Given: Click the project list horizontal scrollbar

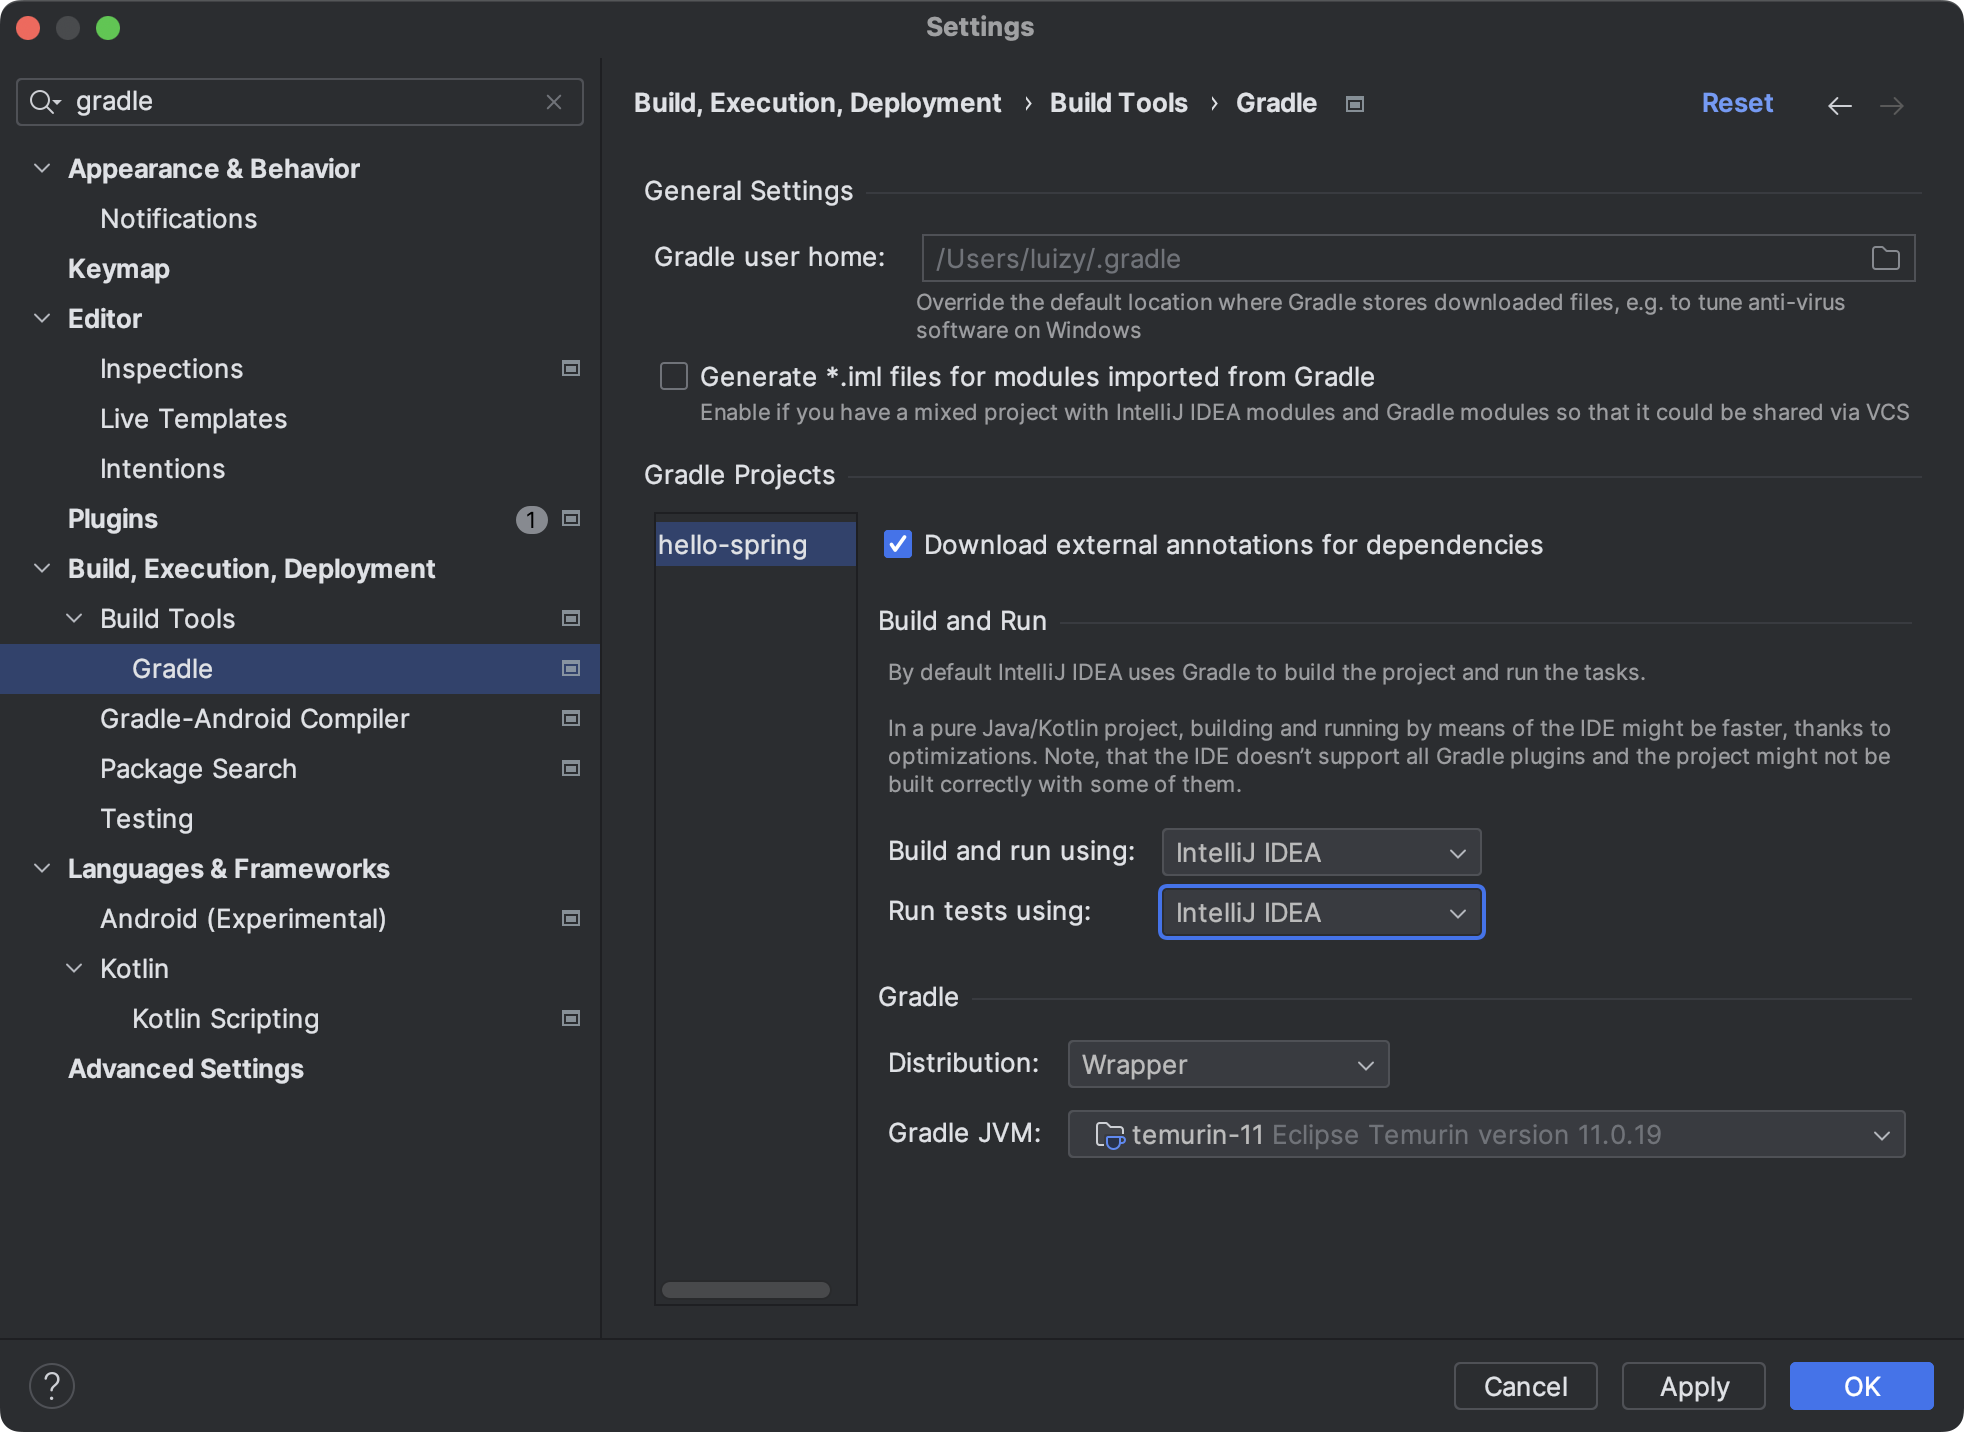Looking at the screenshot, I should pos(745,1290).
